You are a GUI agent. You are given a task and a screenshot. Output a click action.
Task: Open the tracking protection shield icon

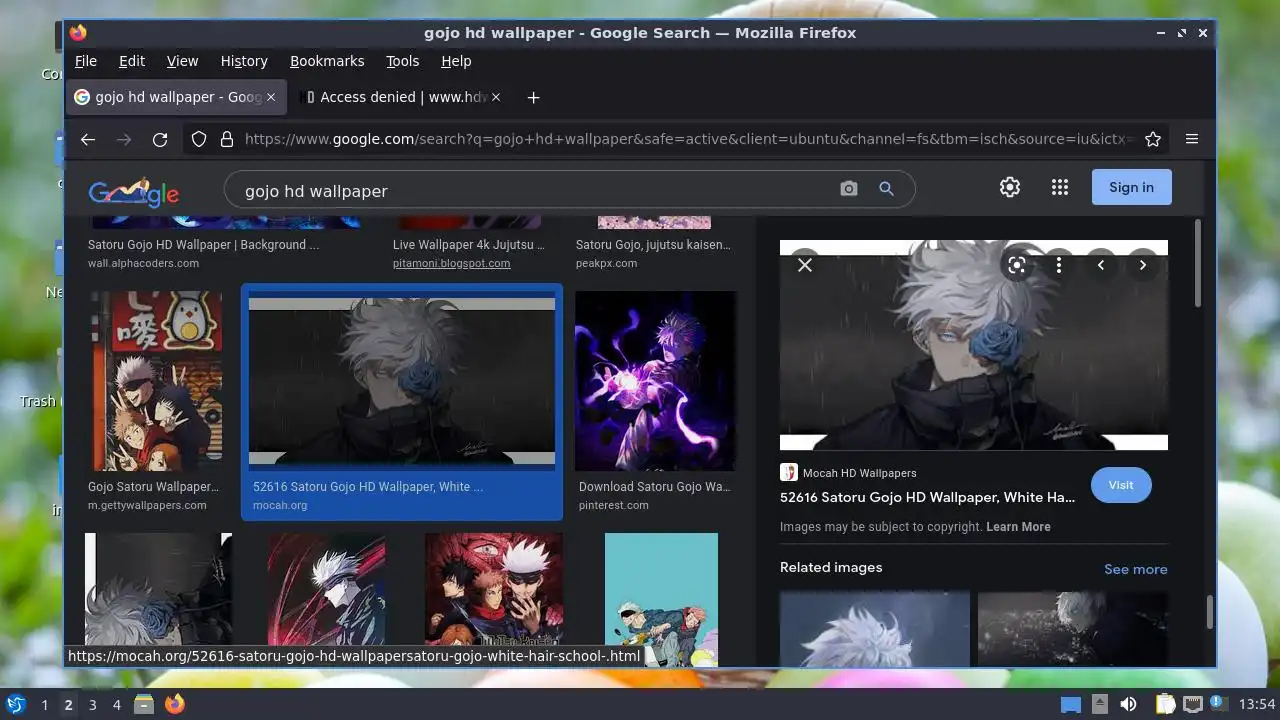(x=199, y=139)
